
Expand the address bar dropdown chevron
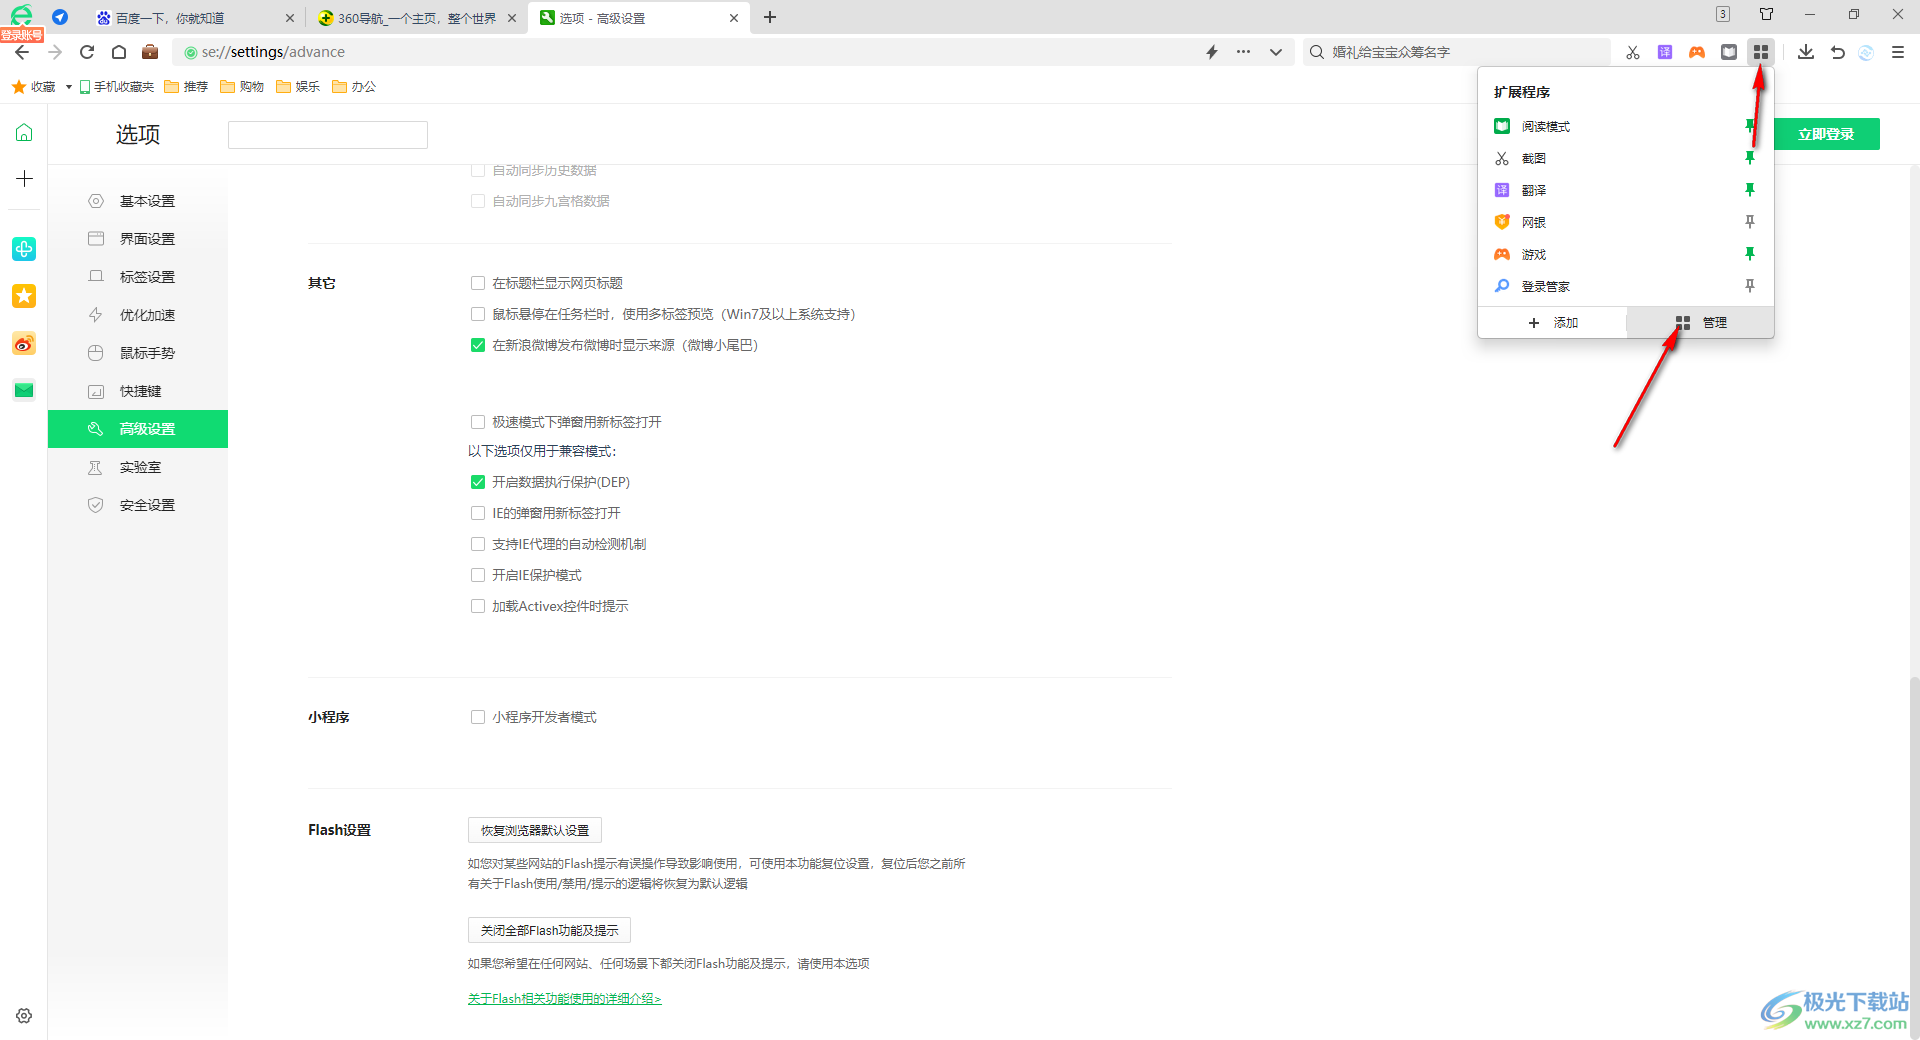click(1276, 52)
